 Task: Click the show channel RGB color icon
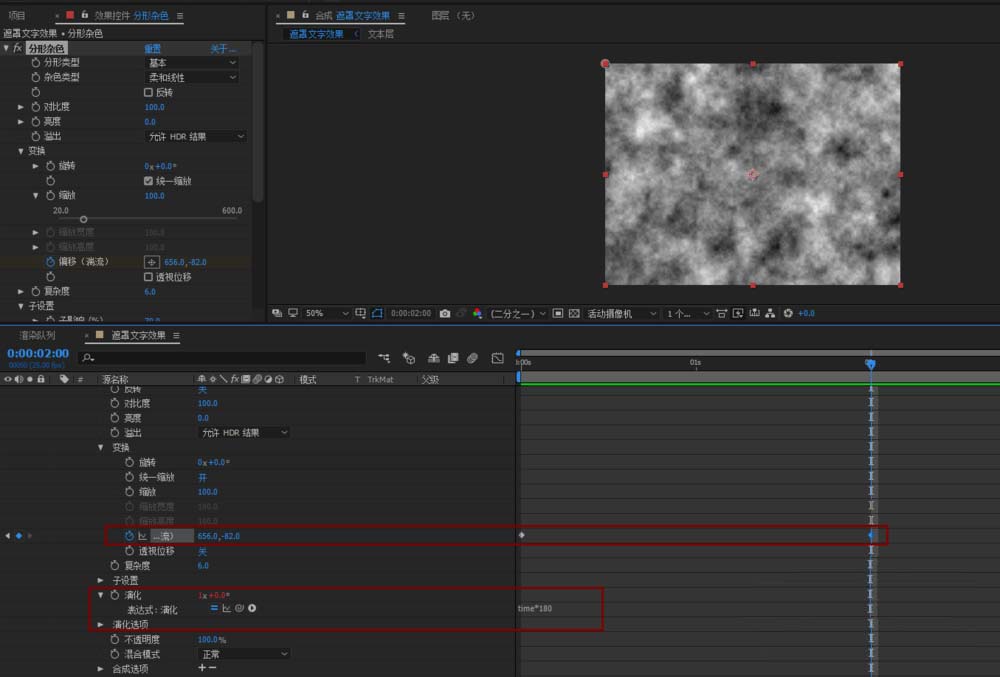point(477,313)
